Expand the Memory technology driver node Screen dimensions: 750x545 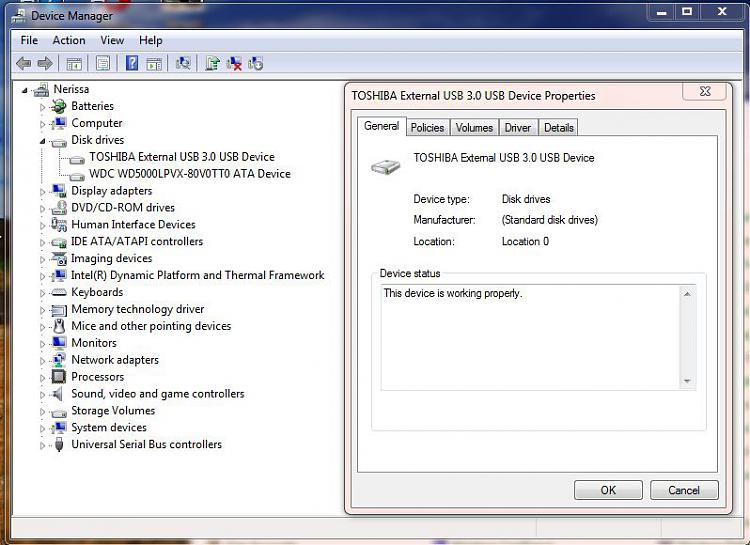(x=42, y=310)
